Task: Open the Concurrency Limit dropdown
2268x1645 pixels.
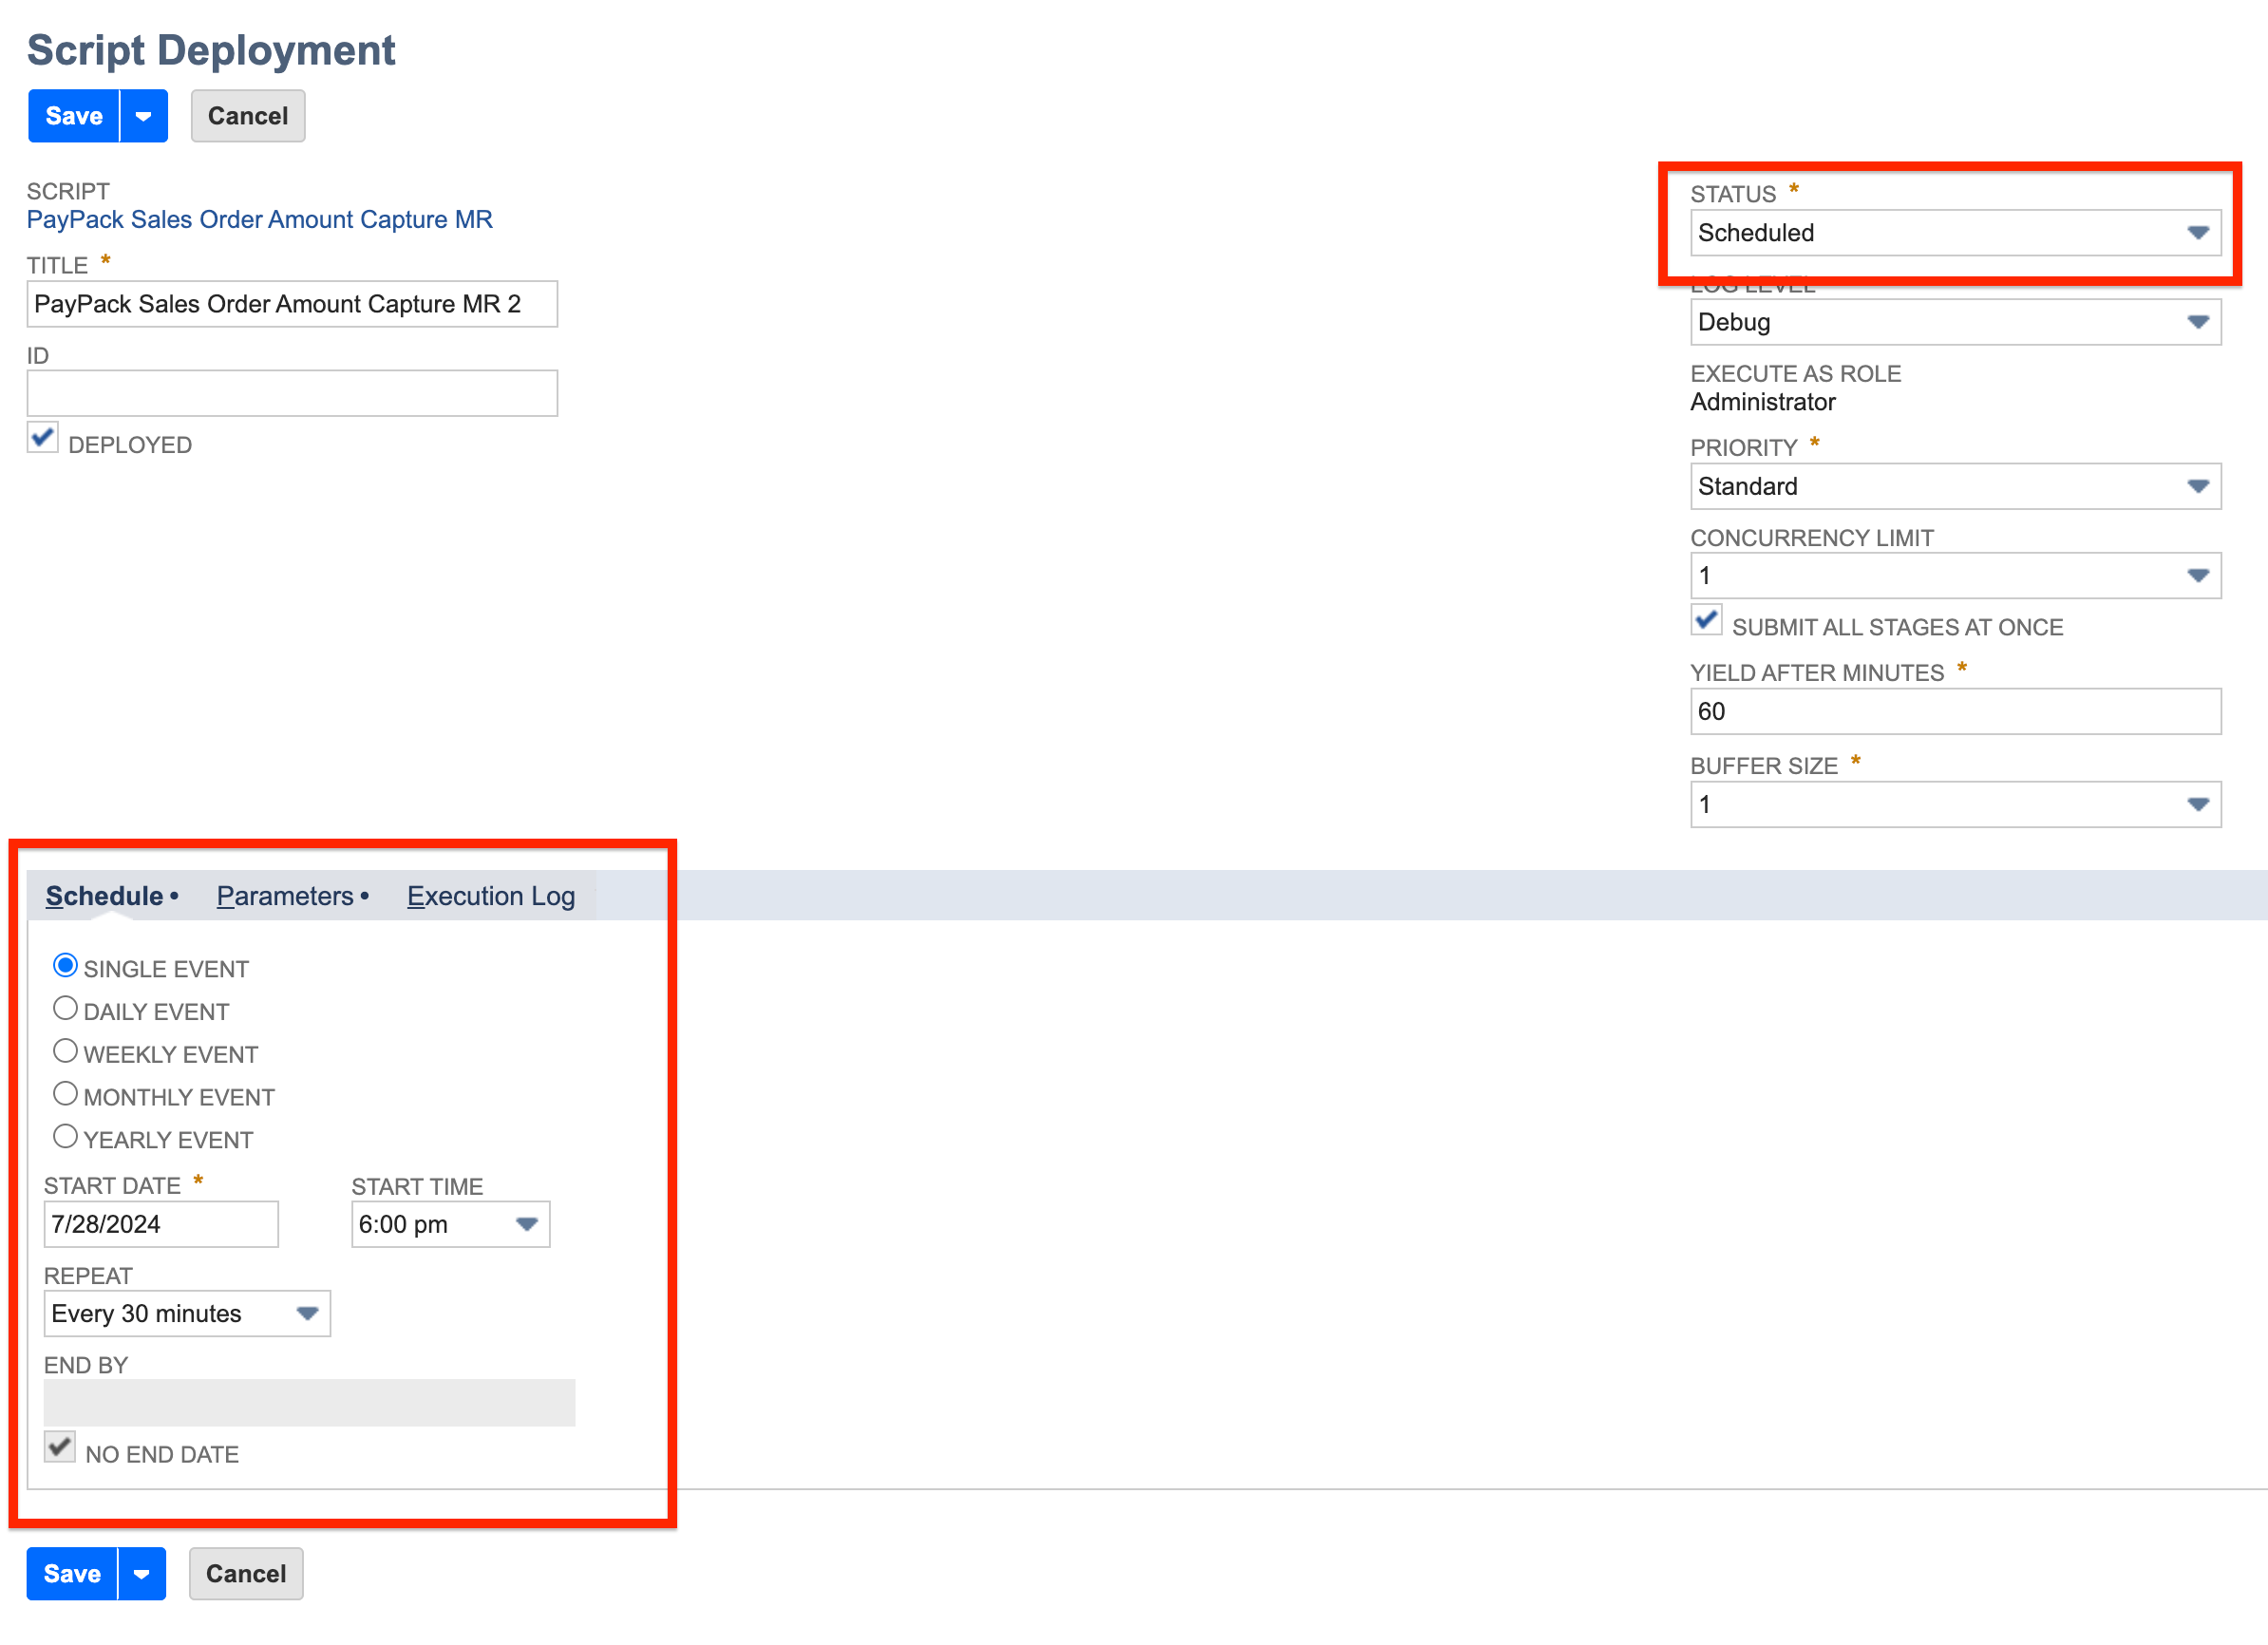Action: click(x=2197, y=575)
